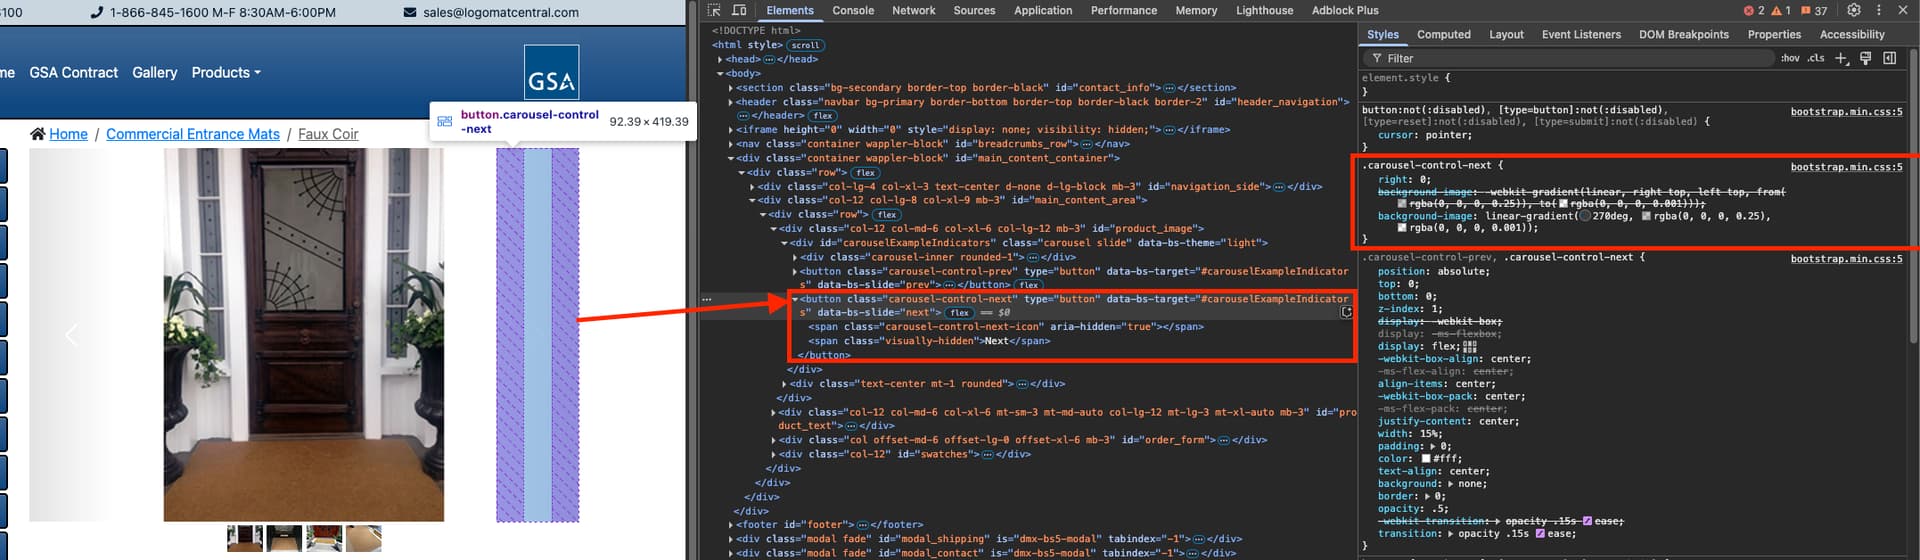Switch to the Network tab
The height and width of the screenshot is (560, 1920).
(914, 10)
